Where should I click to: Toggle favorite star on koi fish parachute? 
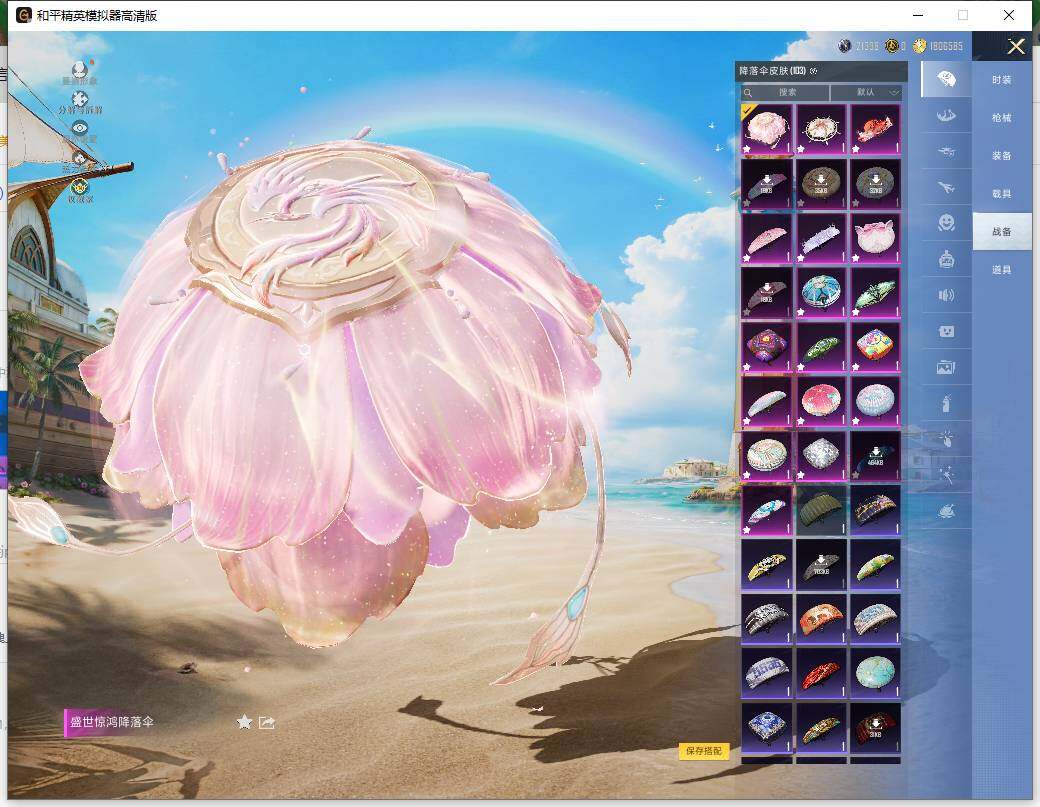click(856, 149)
